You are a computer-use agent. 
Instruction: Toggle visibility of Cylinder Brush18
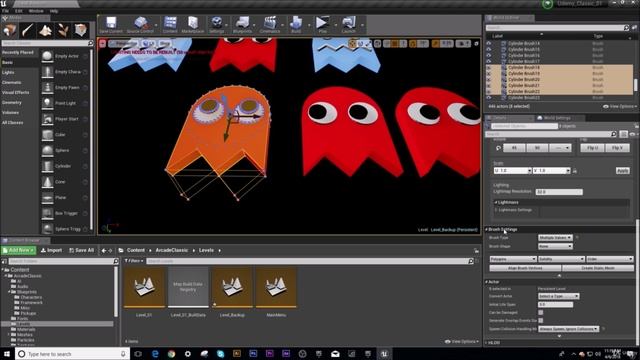(489, 67)
